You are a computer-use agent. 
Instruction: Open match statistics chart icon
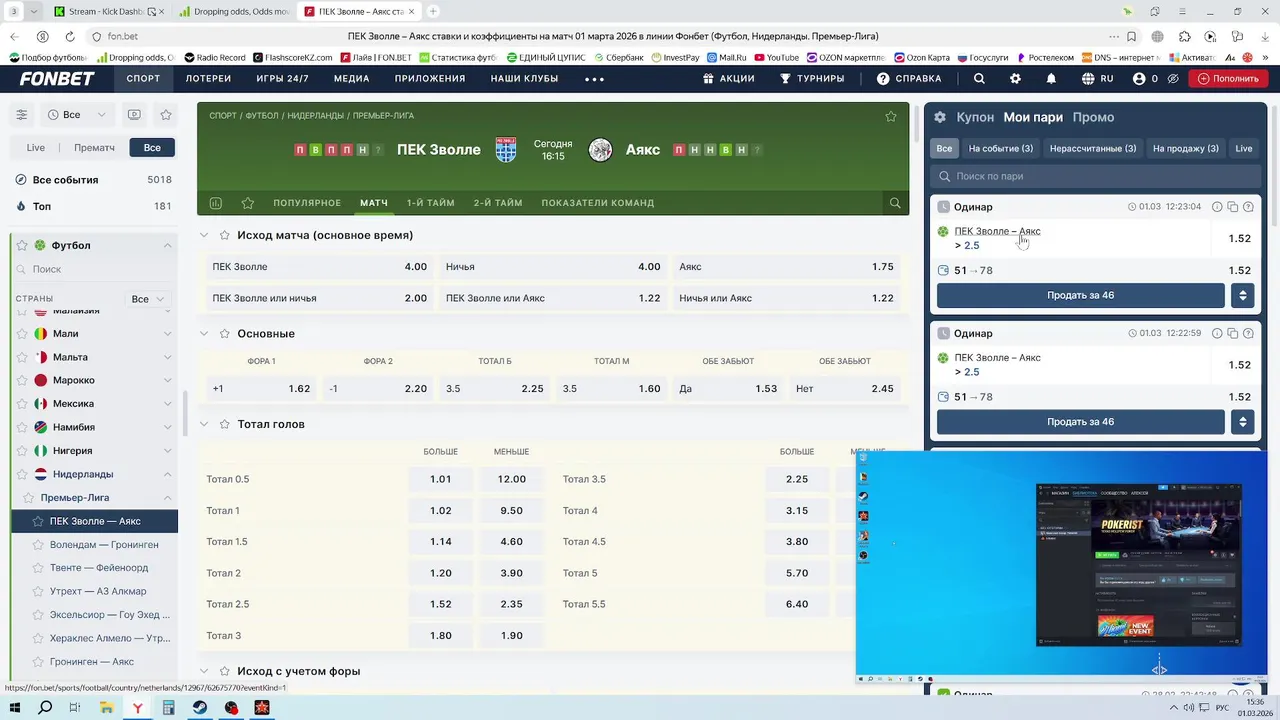(x=215, y=203)
